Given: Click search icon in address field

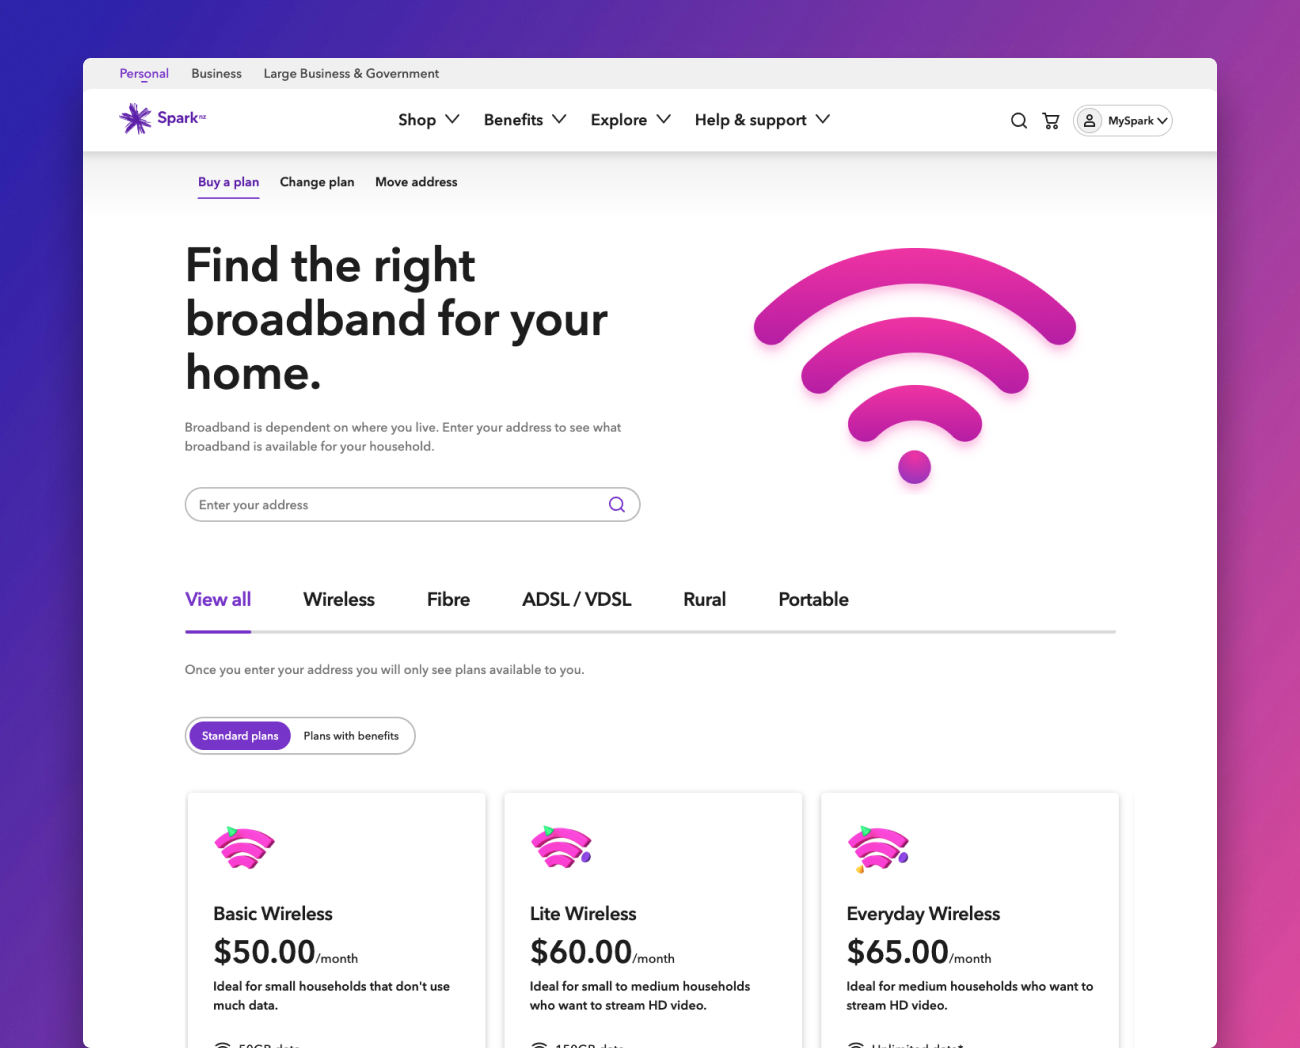Looking at the screenshot, I should pos(617,504).
